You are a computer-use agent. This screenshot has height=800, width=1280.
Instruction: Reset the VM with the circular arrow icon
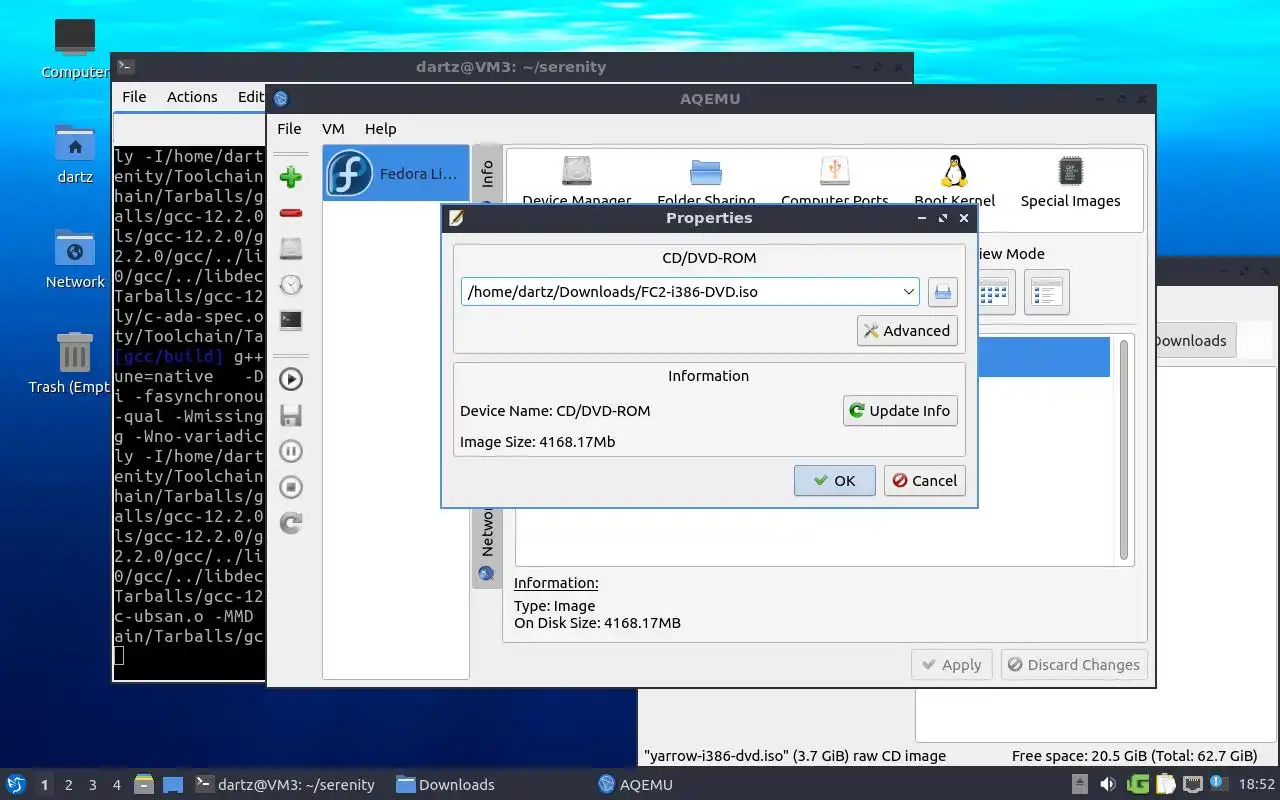(x=291, y=523)
